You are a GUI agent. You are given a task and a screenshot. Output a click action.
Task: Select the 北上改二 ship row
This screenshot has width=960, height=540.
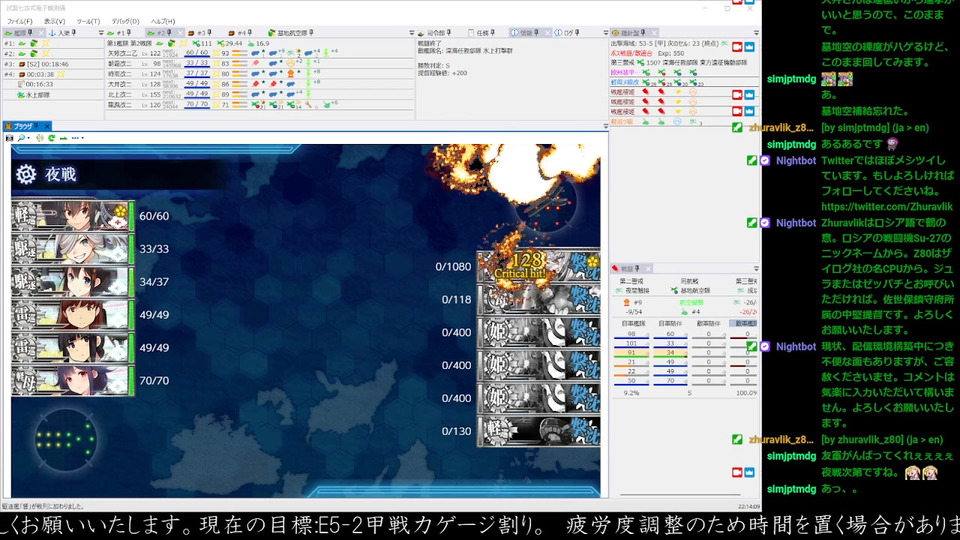point(260,94)
